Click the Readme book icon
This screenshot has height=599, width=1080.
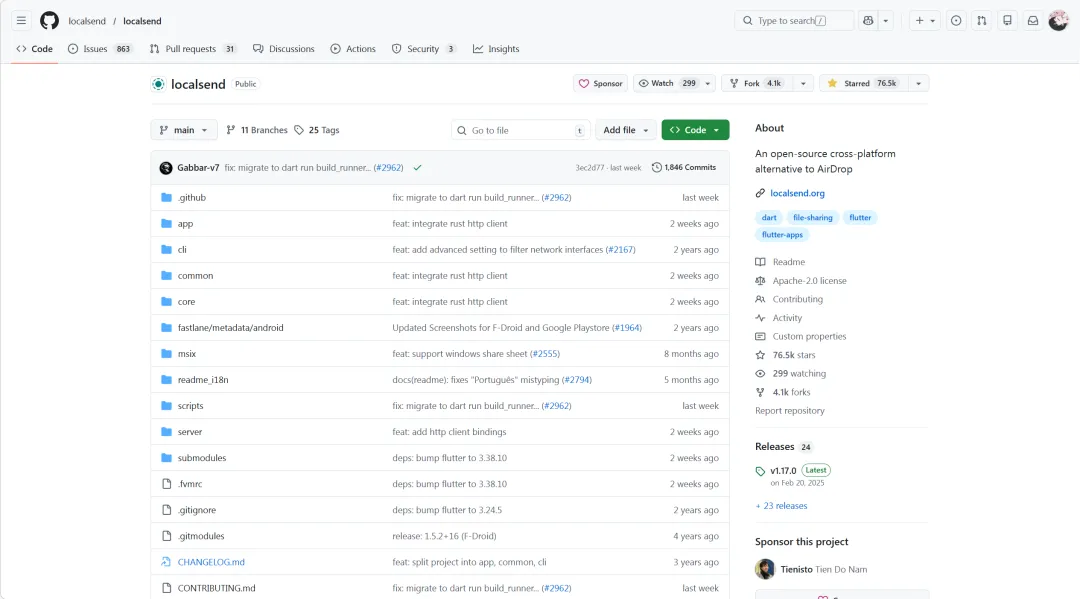point(760,262)
